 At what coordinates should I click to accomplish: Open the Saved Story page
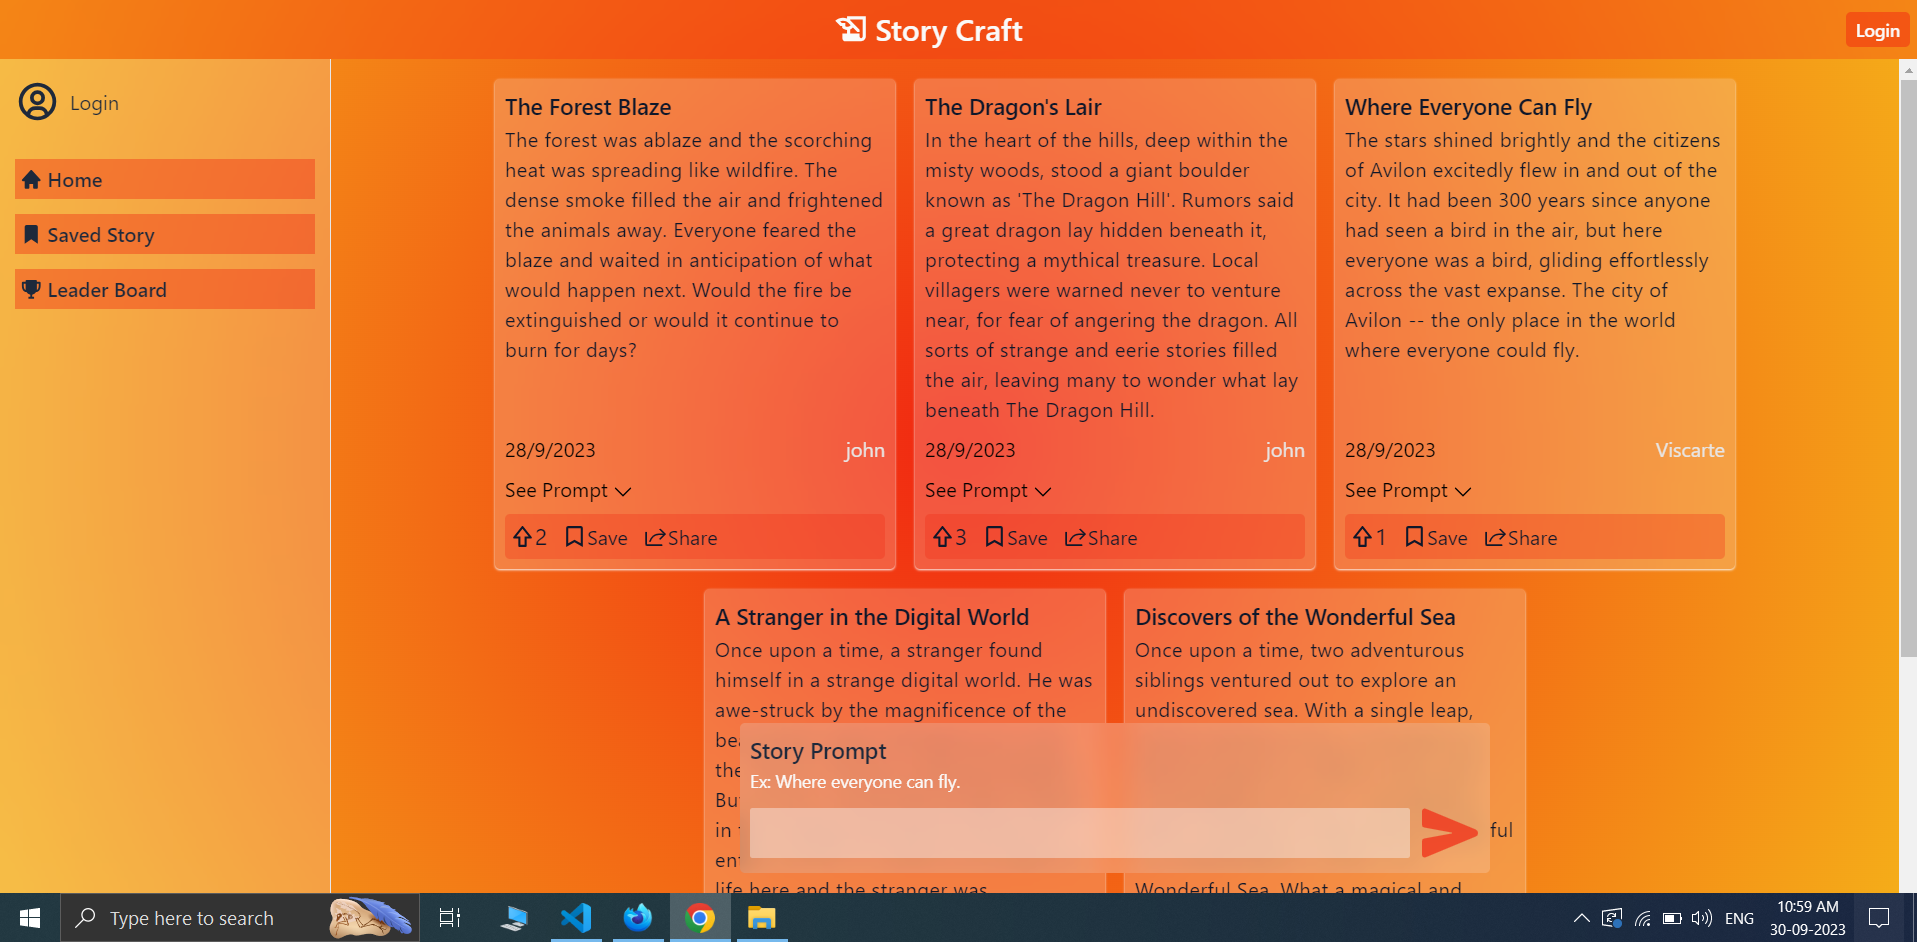[x=100, y=234]
